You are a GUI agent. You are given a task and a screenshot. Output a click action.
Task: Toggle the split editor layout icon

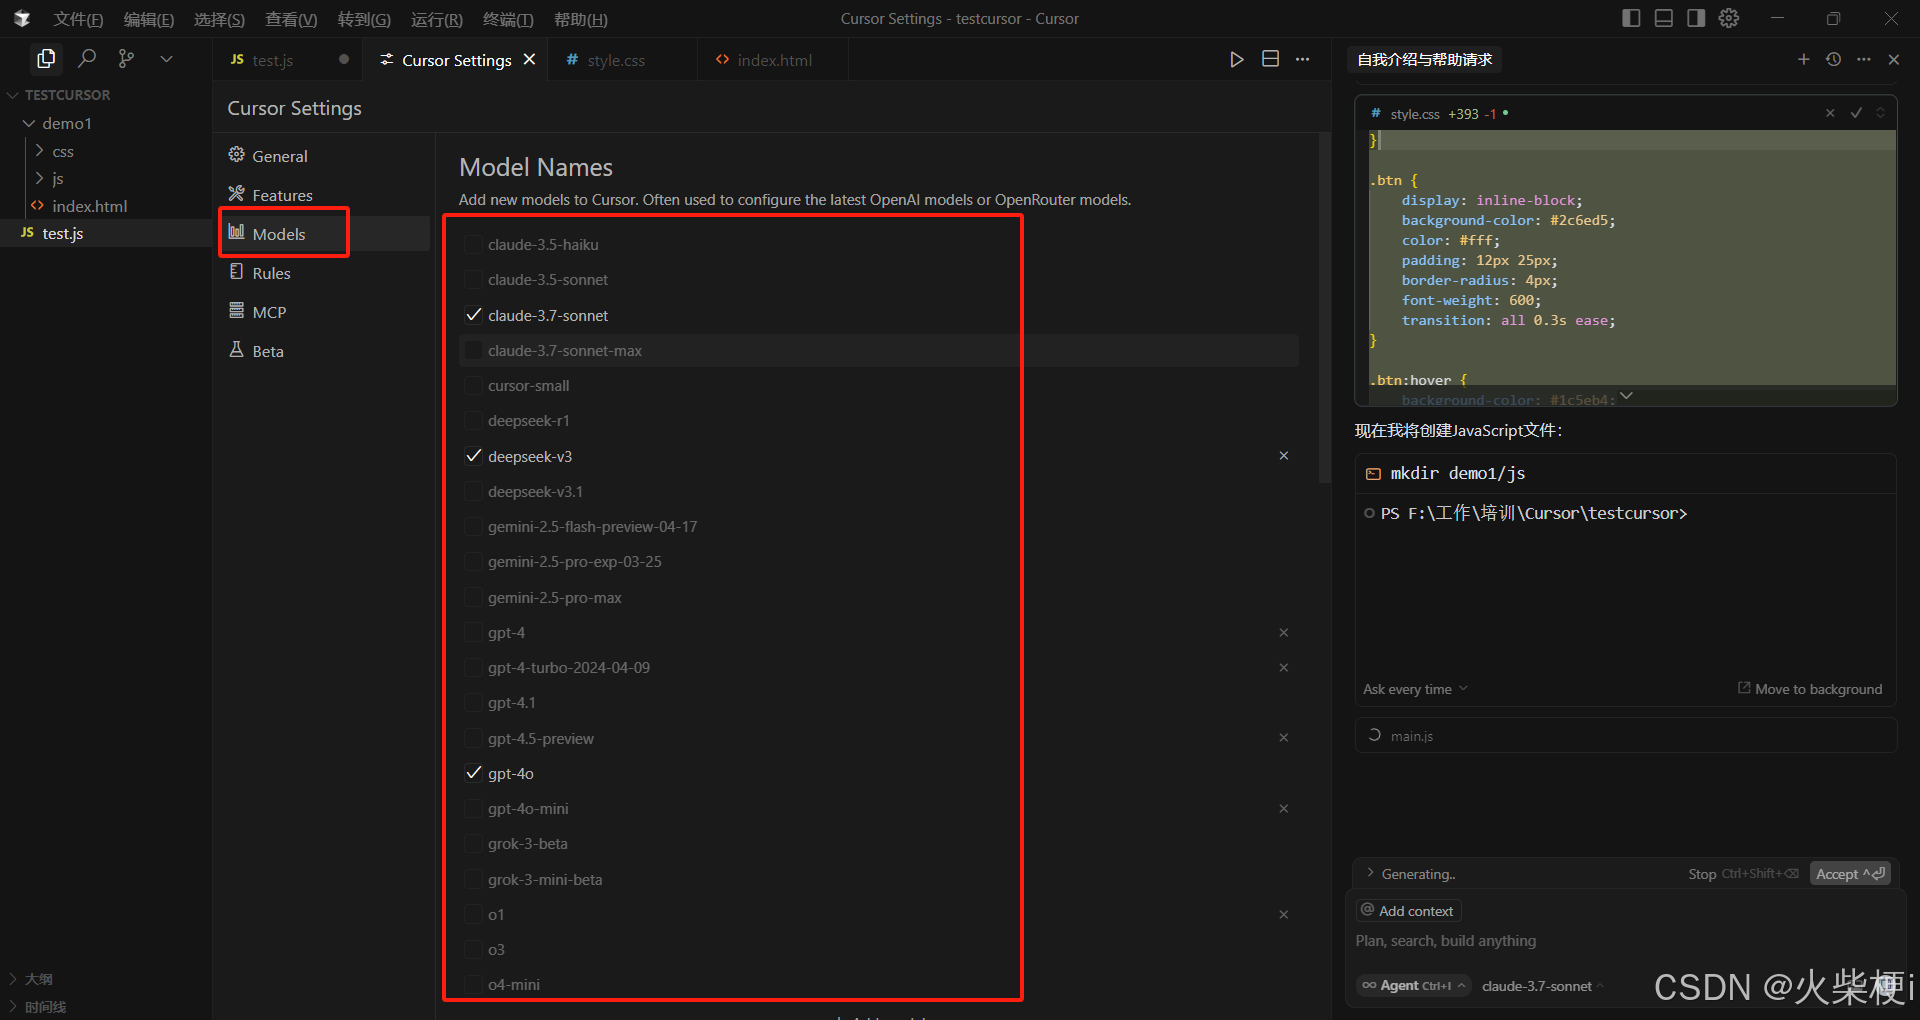[x=1270, y=59]
